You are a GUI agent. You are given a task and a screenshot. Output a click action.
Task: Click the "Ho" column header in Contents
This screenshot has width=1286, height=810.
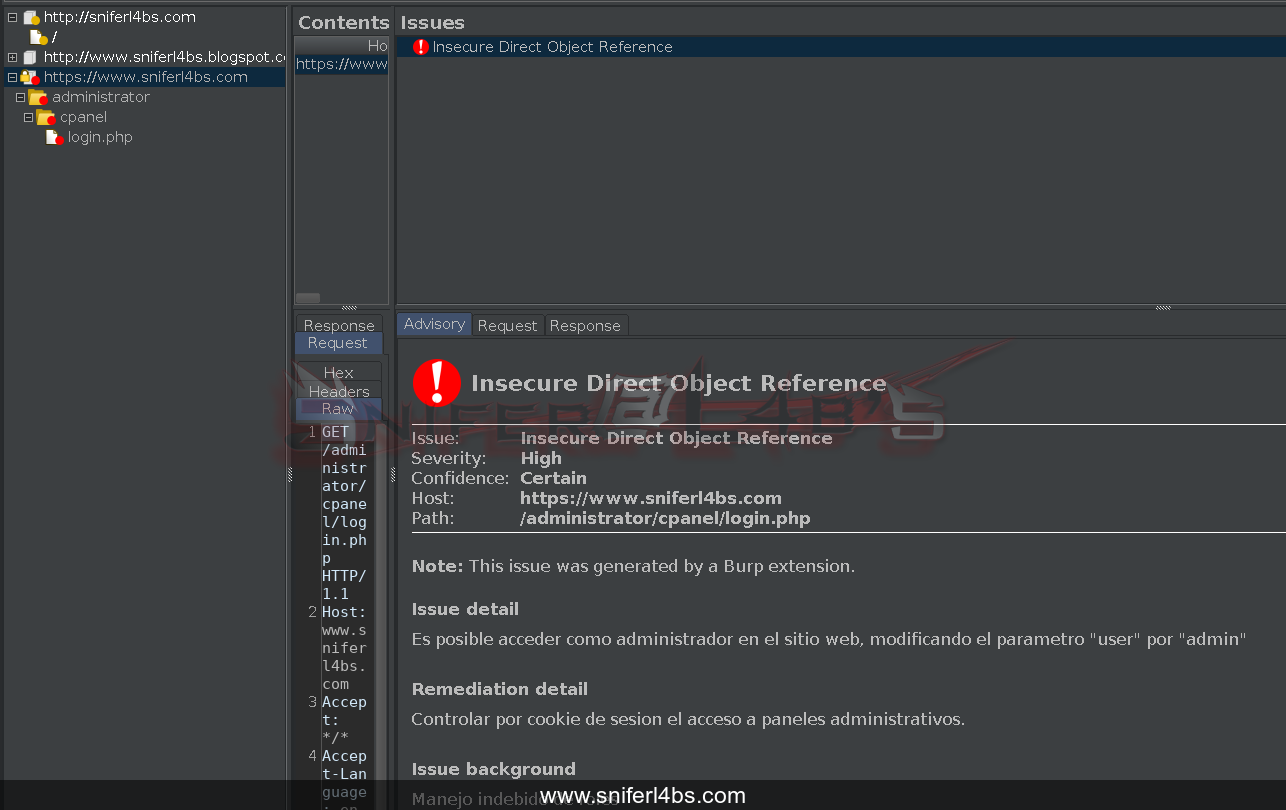[341, 46]
